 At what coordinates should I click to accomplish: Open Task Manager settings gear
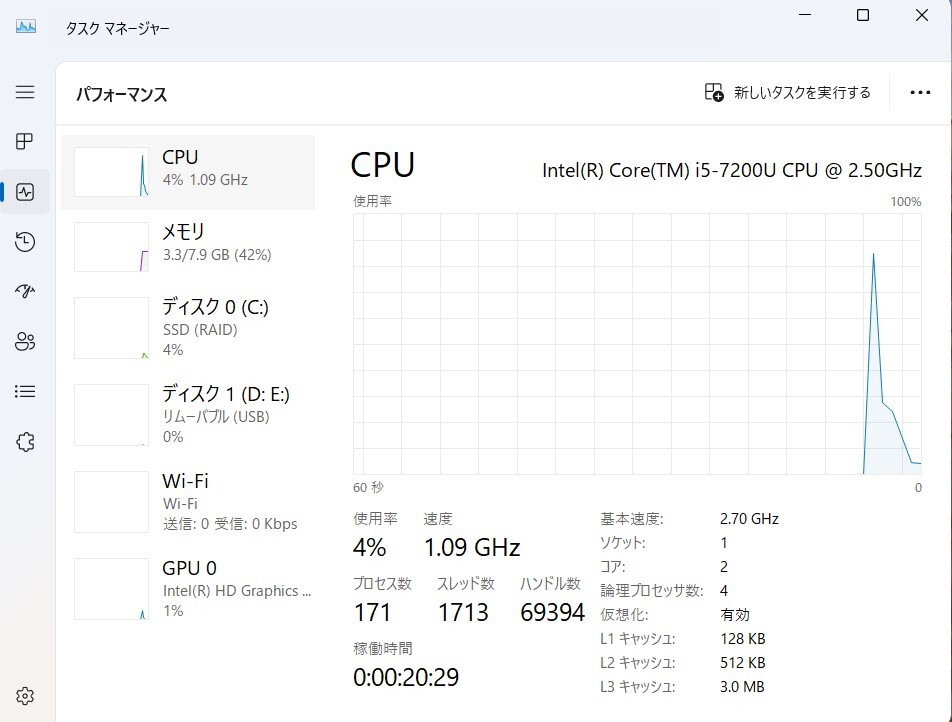25,696
